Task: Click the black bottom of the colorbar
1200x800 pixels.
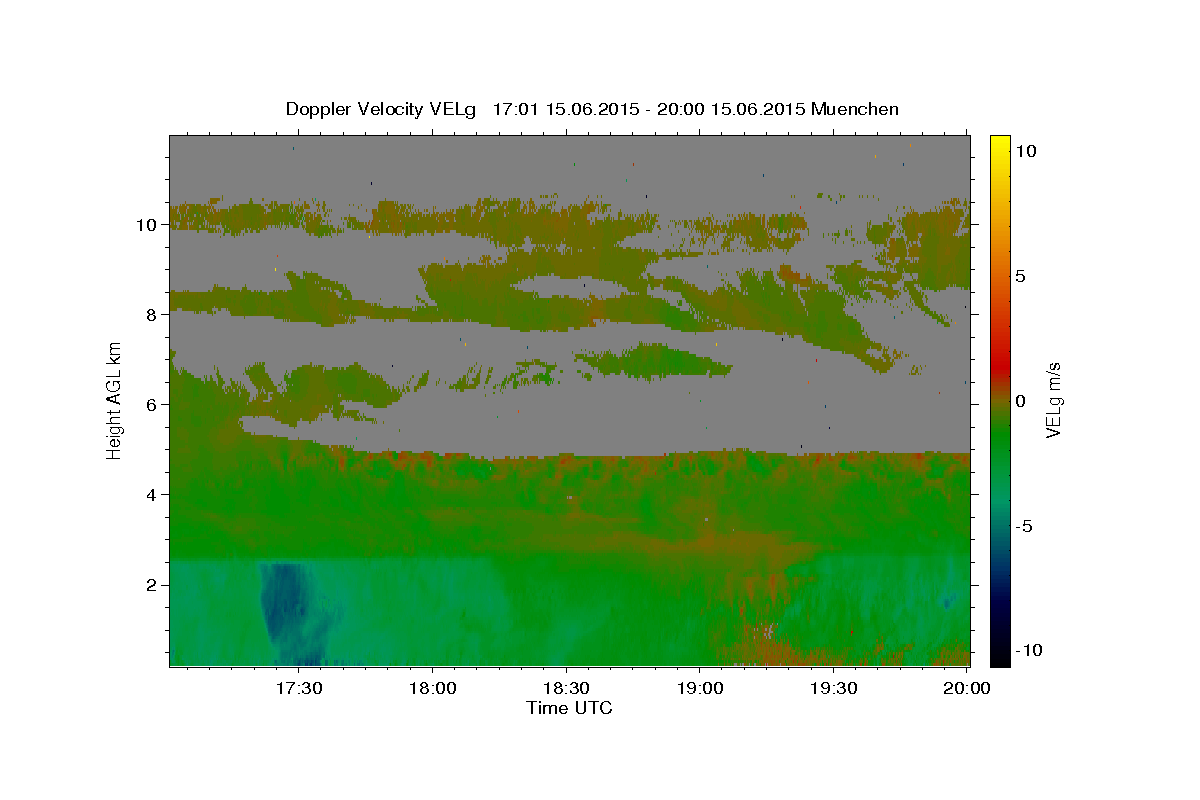Action: (1000, 658)
